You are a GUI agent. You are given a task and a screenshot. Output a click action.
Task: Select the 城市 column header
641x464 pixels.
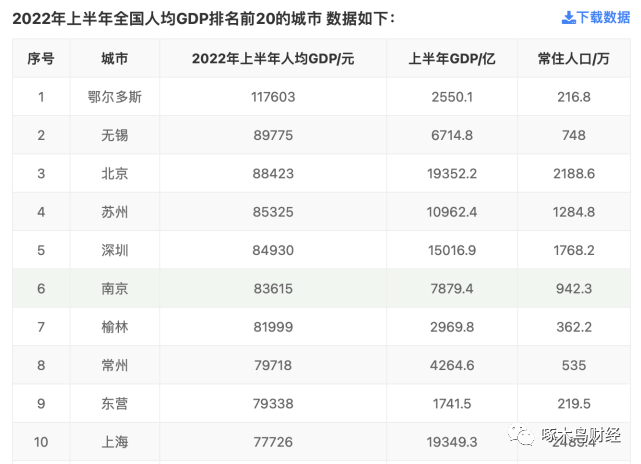pyautogui.click(x=114, y=59)
